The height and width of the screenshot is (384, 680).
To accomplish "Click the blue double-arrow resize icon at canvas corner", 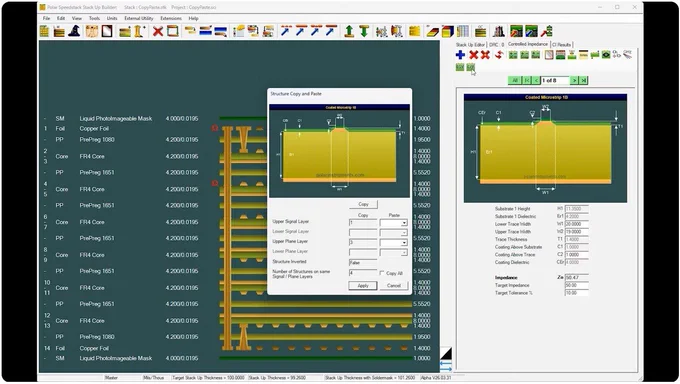I will pos(446,366).
